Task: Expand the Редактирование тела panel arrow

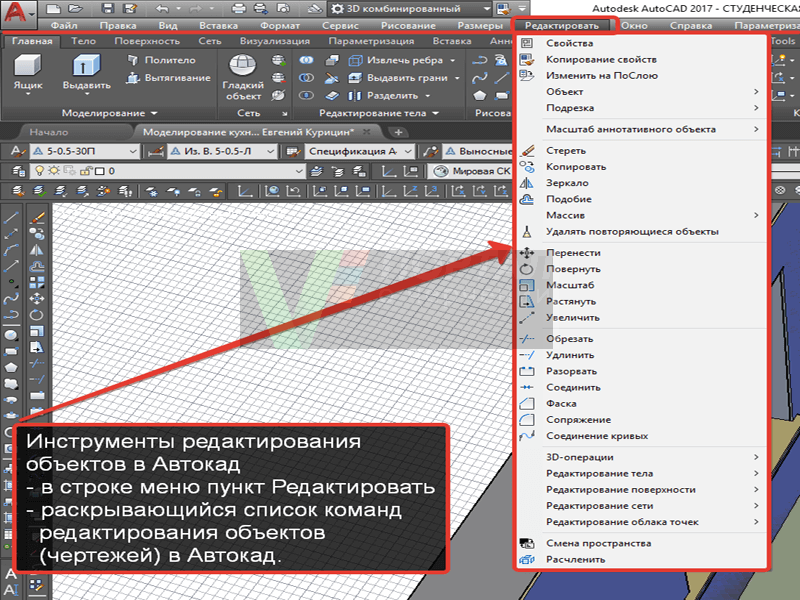Action: pos(435,113)
